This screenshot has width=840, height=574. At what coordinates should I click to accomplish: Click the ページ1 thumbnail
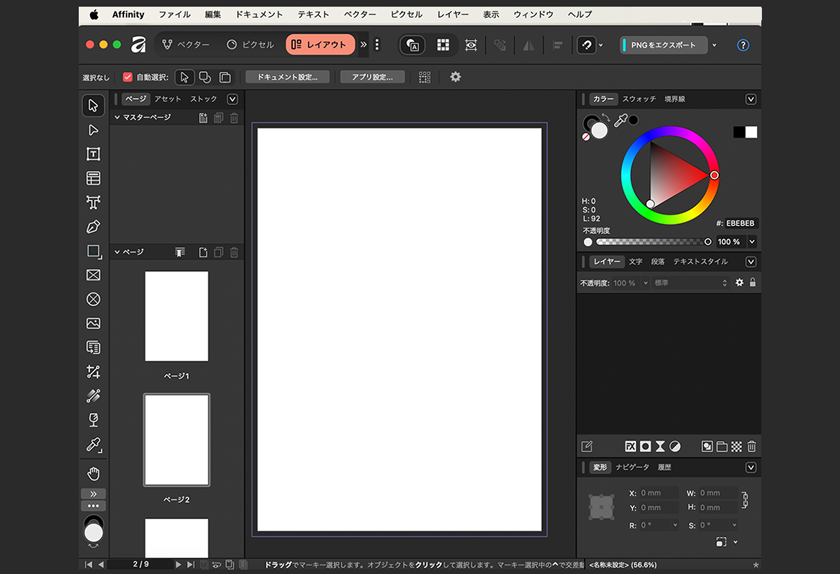[x=176, y=316]
